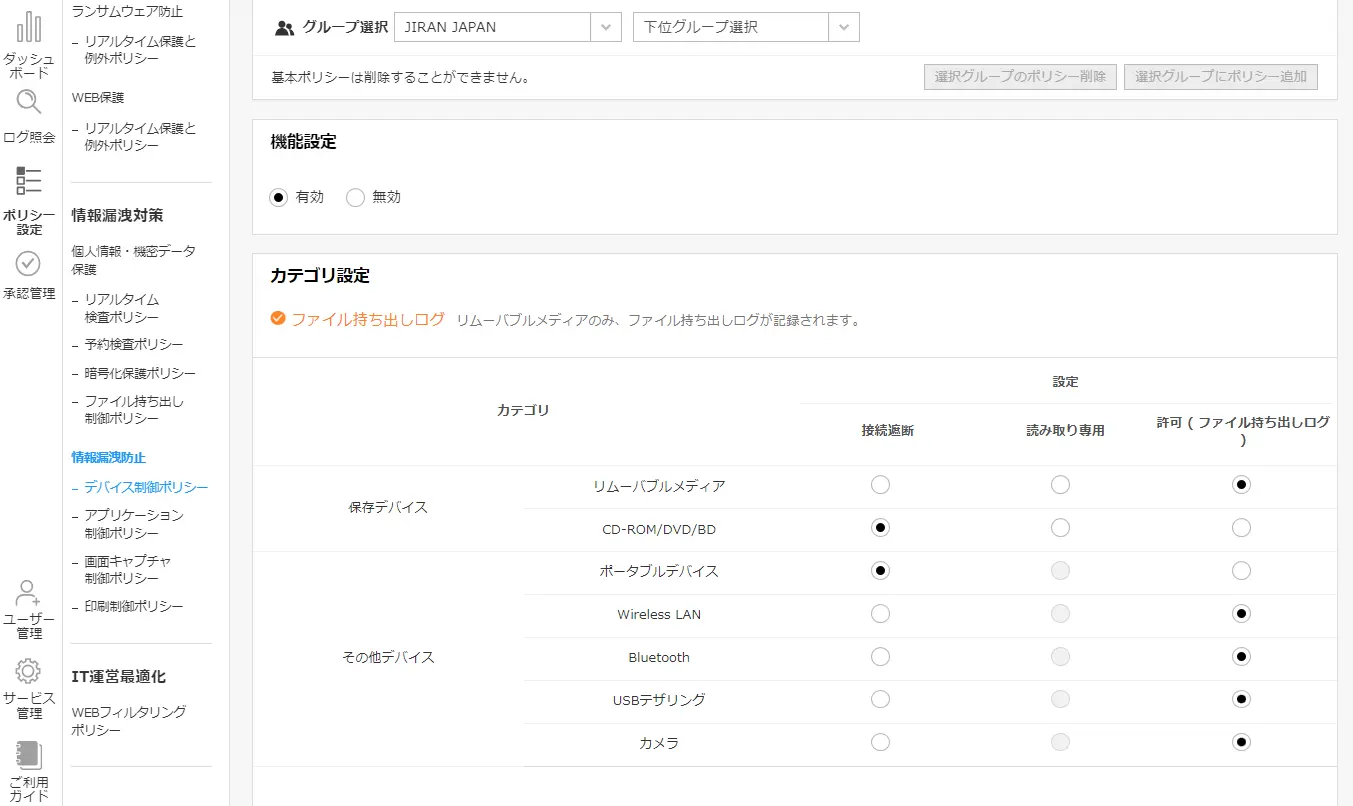Expand the JIRAN JAPAN group dropdown
Screen dimensions: 1353x806
pyautogui.click(x=605, y=28)
